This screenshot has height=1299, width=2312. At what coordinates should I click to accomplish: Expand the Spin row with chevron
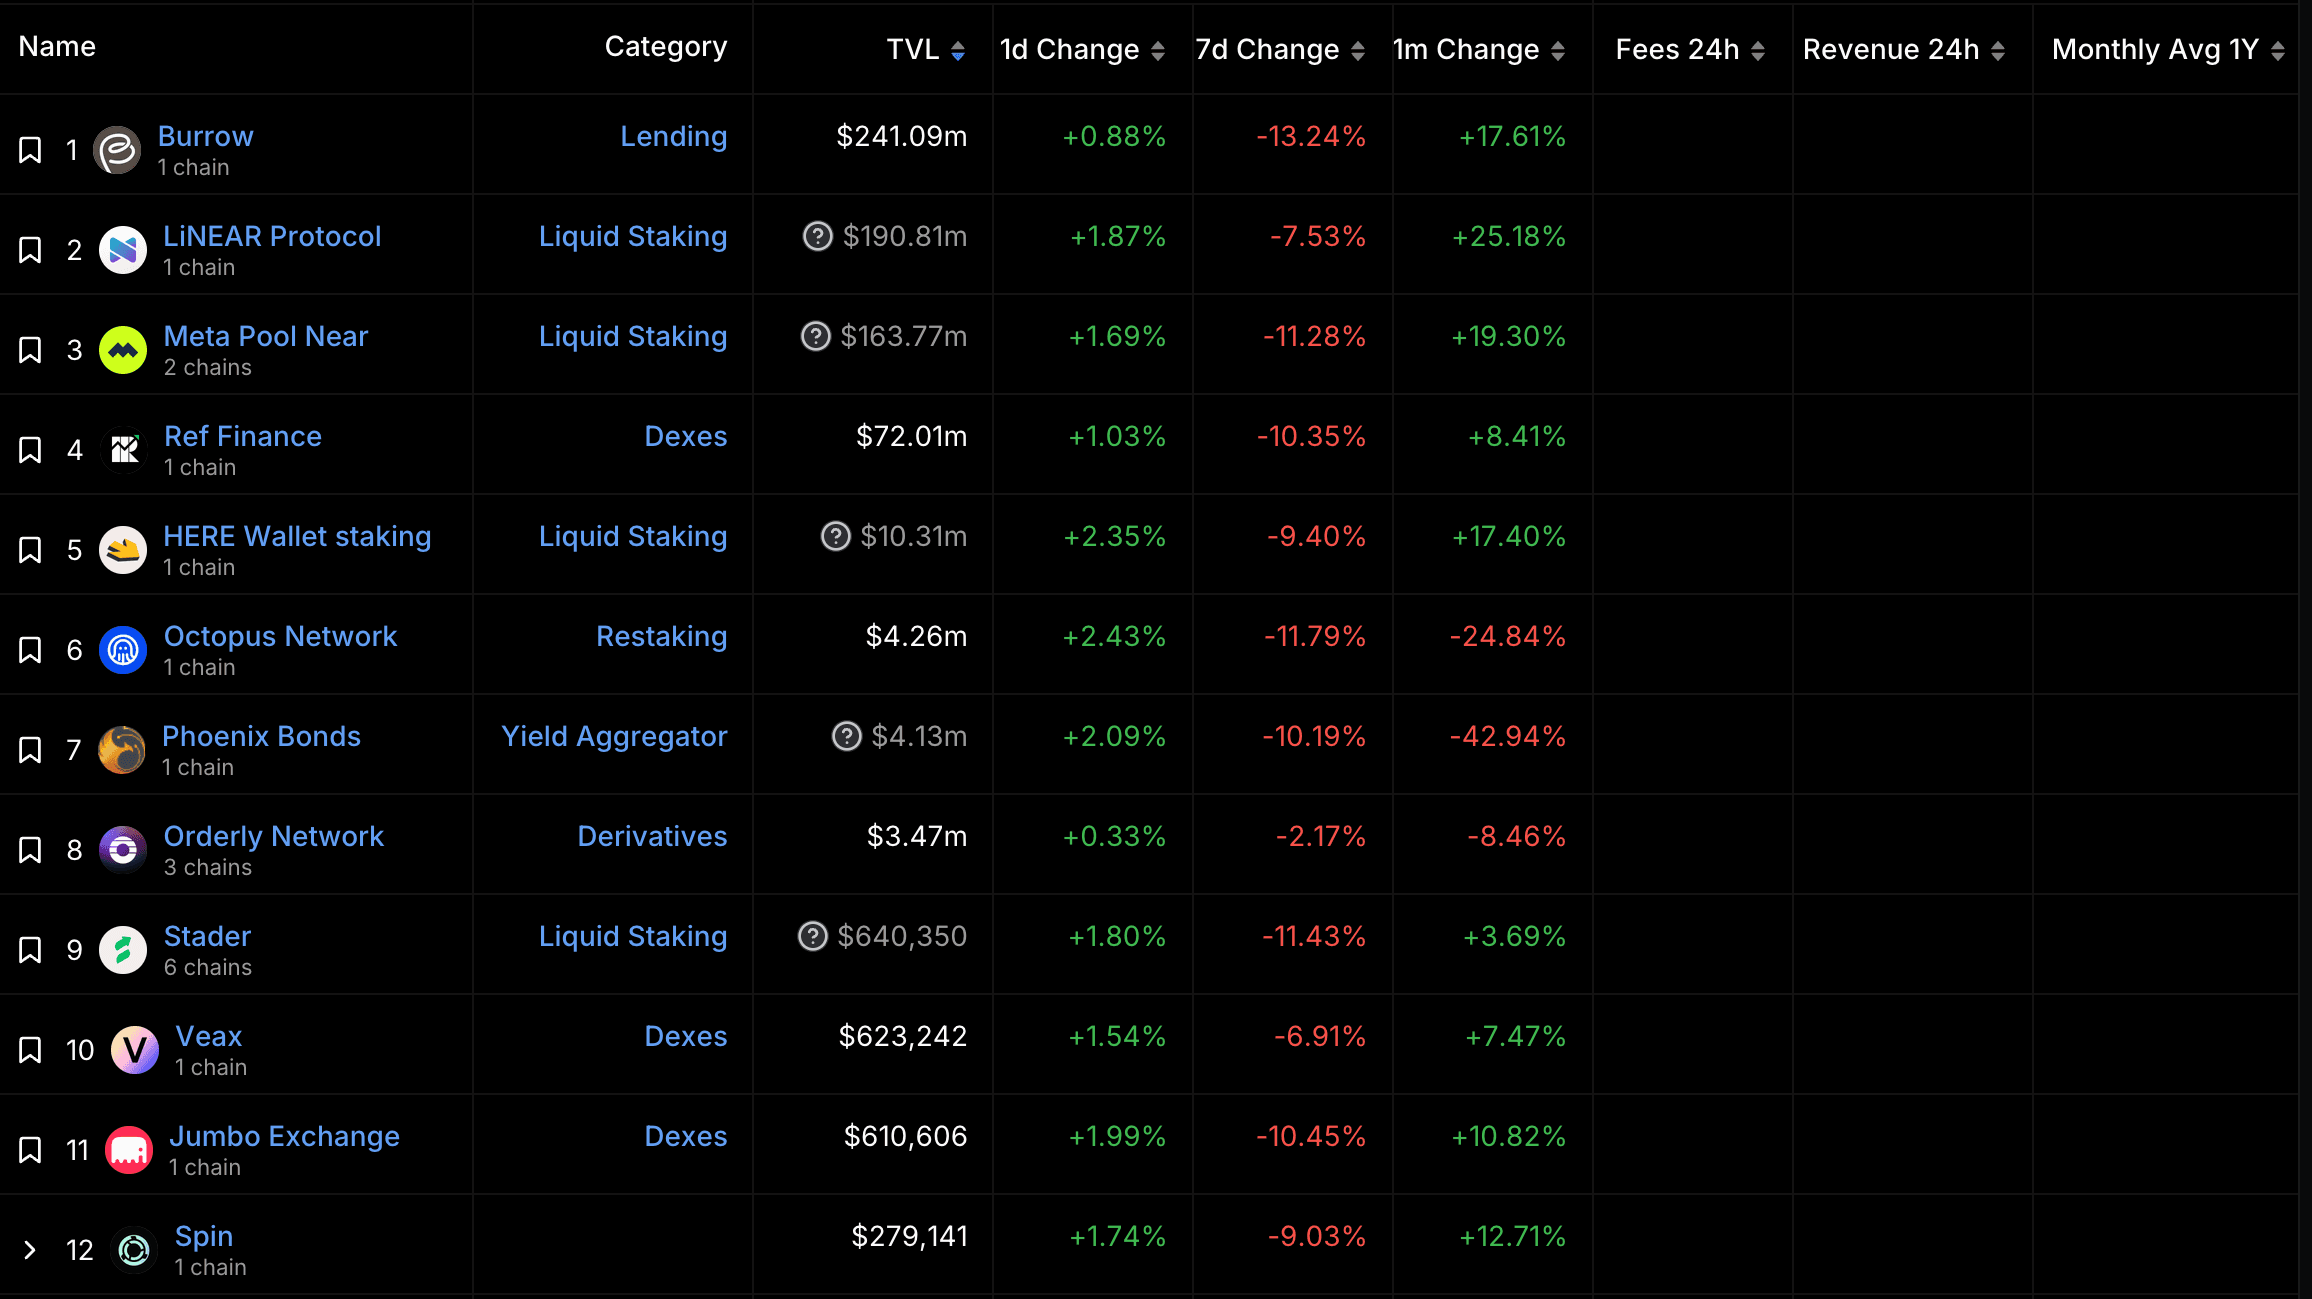pyautogui.click(x=30, y=1250)
